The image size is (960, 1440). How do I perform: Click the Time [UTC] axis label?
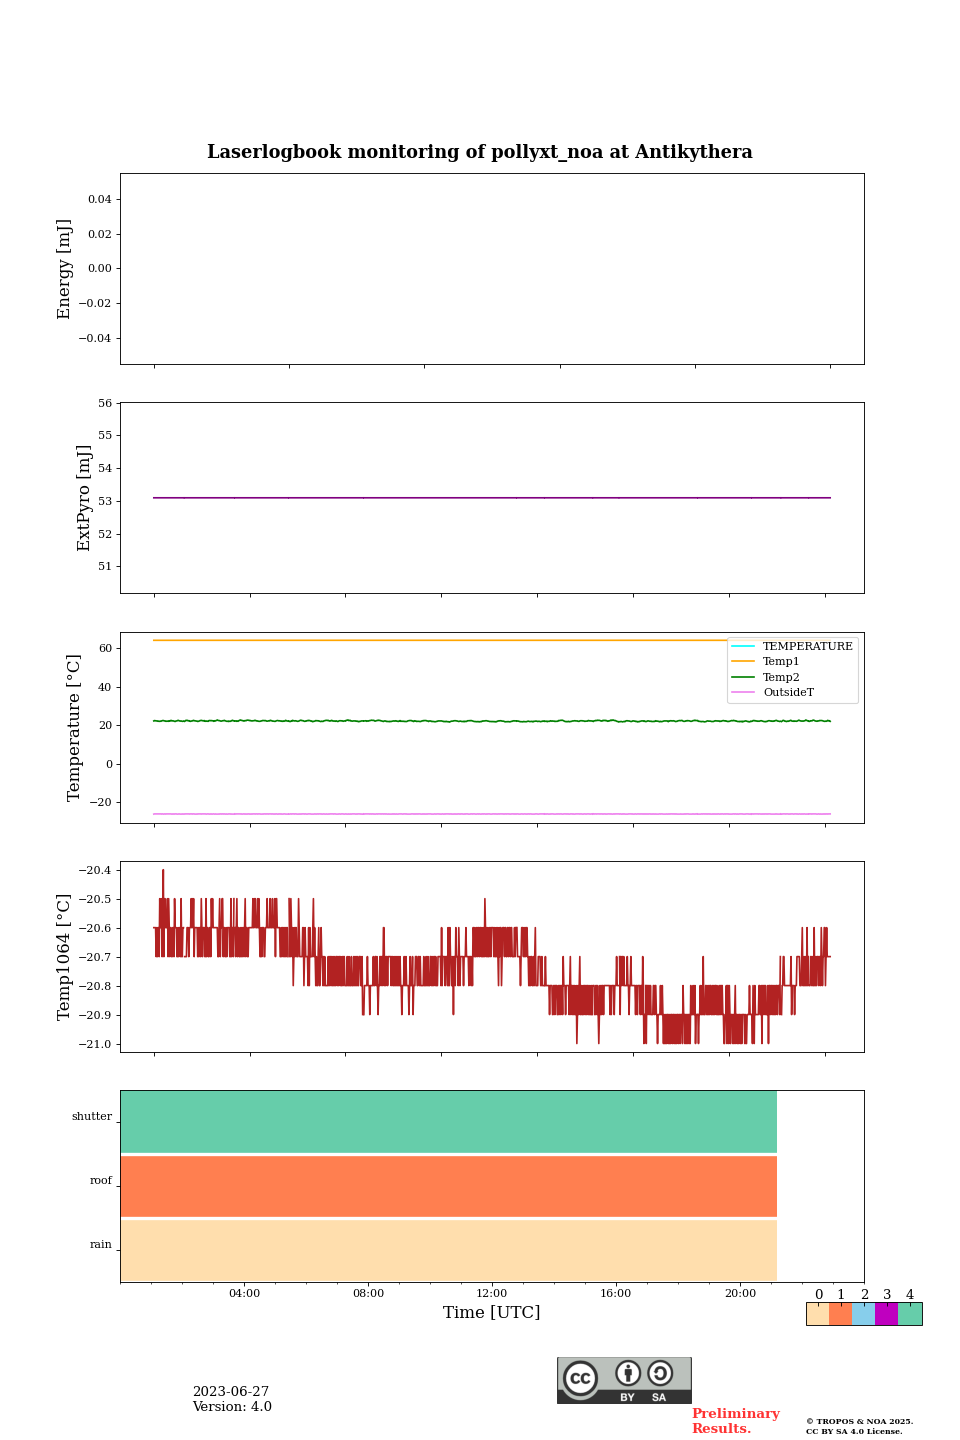click(492, 1312)
